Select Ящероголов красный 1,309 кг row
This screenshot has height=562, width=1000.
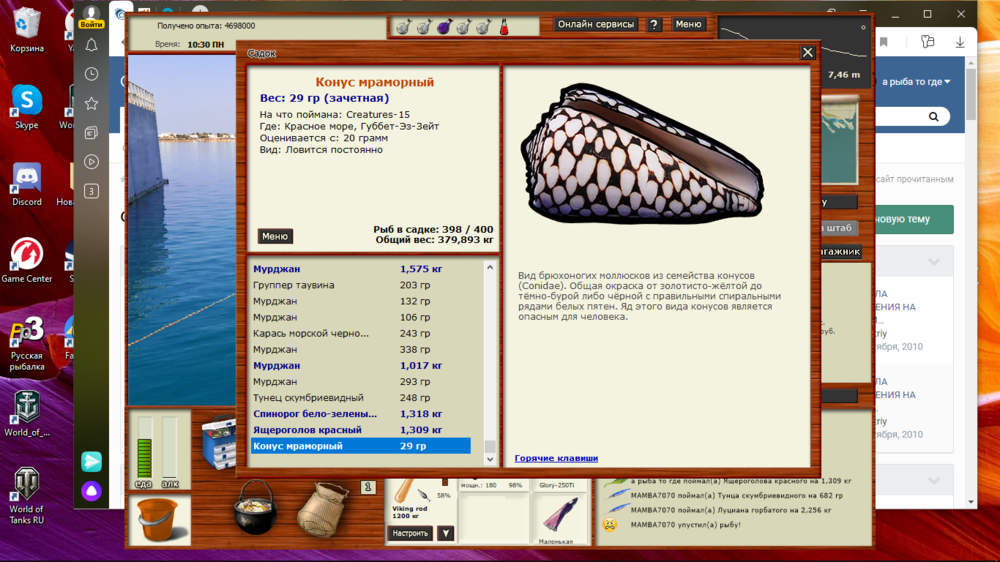pyautogui.click(x=360, y=430)
